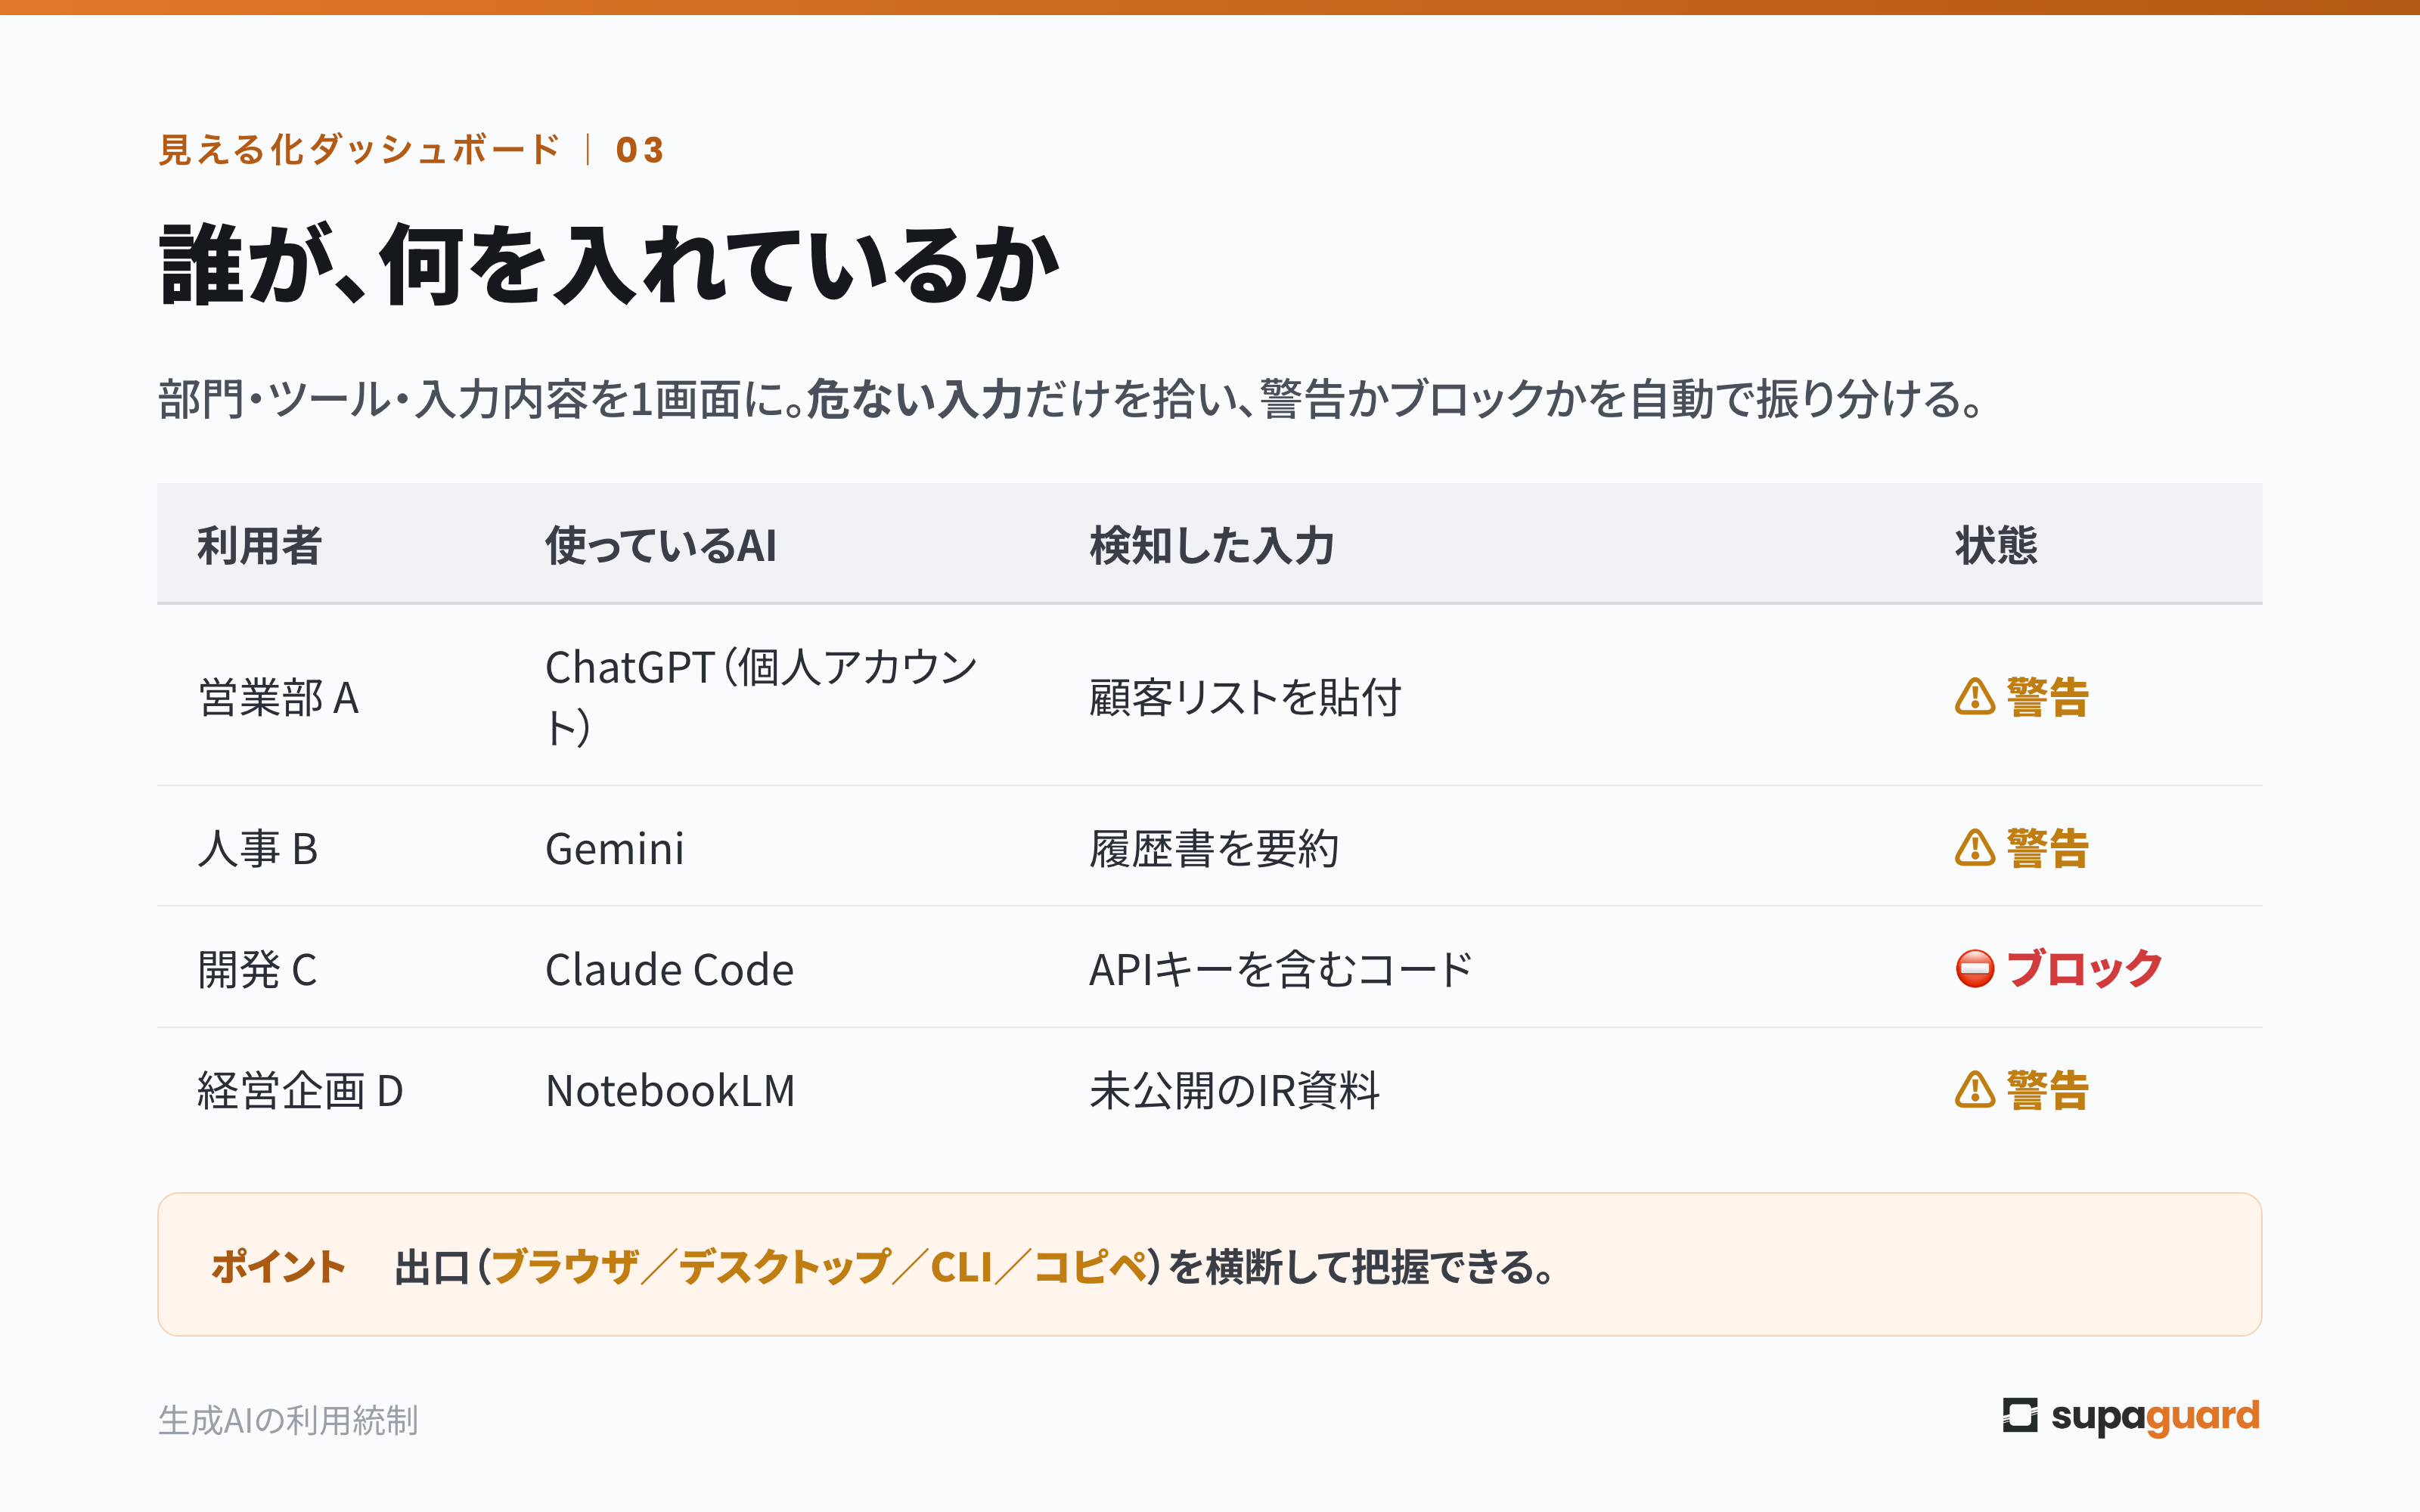
Task: Click the warning icon in the 営業部 A row
Action: [x=1974, y=697]
